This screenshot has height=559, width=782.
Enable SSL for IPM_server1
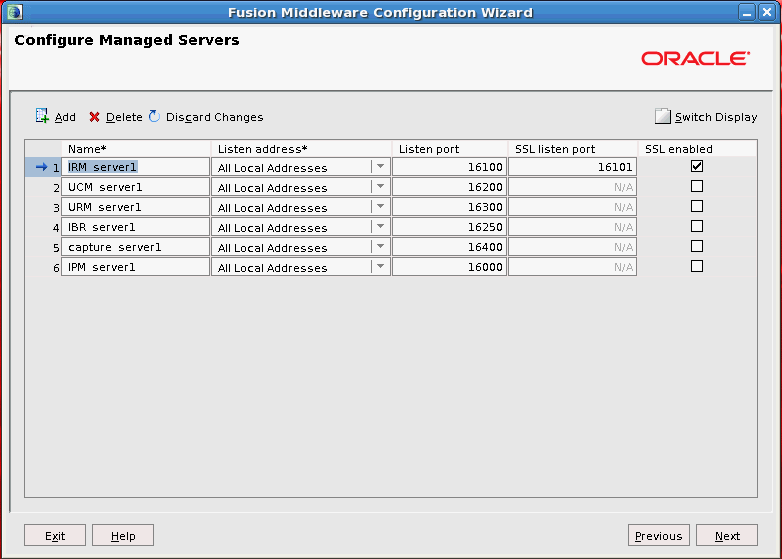697,266
